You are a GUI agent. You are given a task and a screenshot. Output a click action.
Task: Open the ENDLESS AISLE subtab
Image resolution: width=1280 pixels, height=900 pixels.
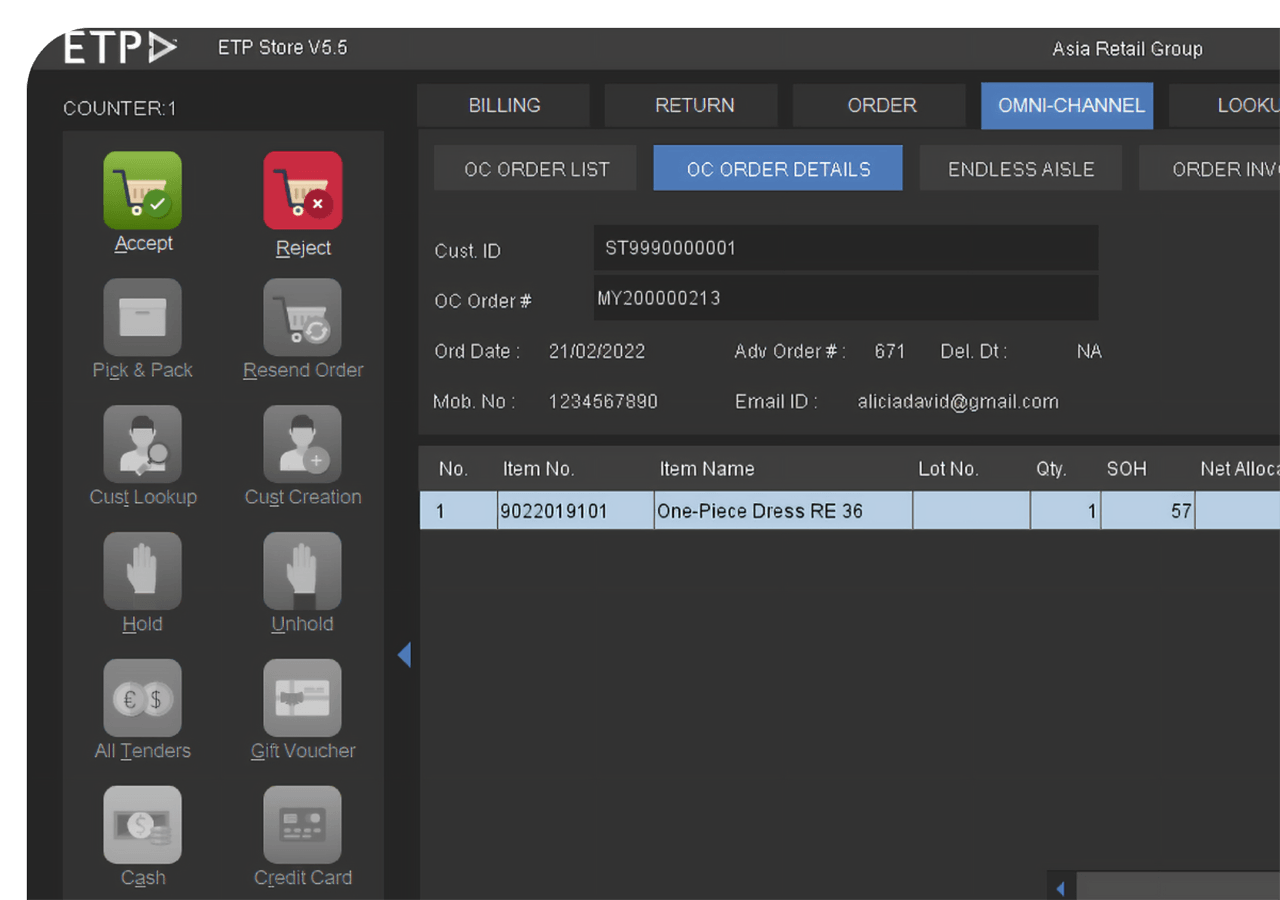pyautogui.click(x=1020, y=169)
